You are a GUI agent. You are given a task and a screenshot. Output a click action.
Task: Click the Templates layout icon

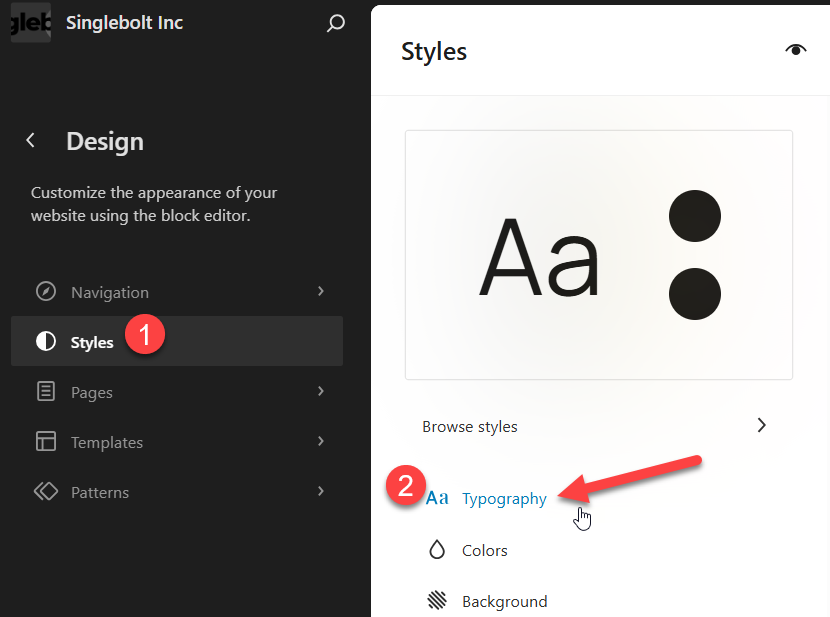(x=46, y=441)
